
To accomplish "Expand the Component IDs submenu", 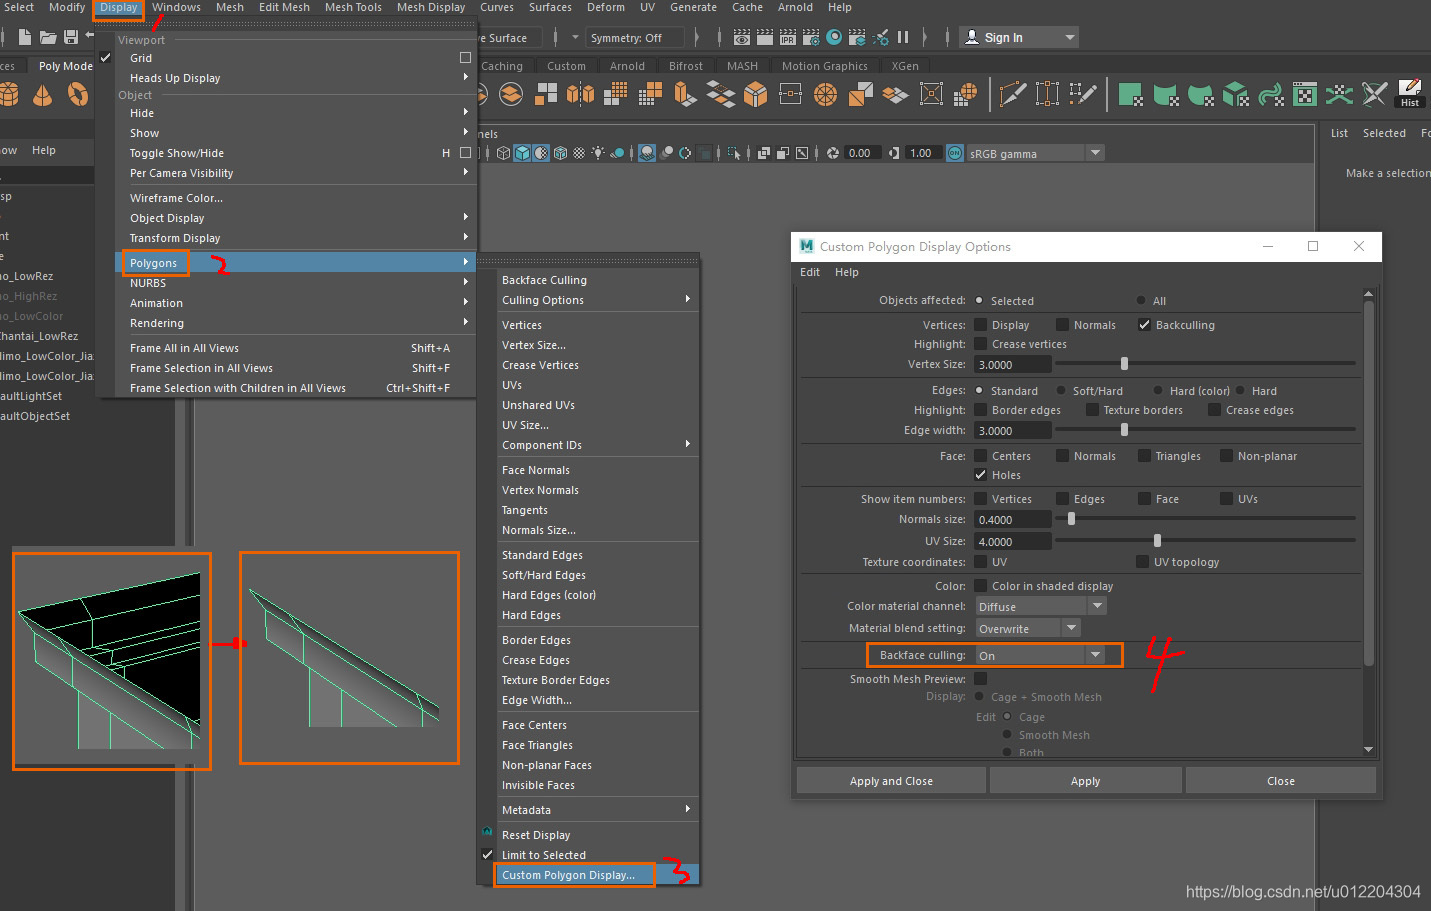I will pyautogui.click(x=596, y=445).
